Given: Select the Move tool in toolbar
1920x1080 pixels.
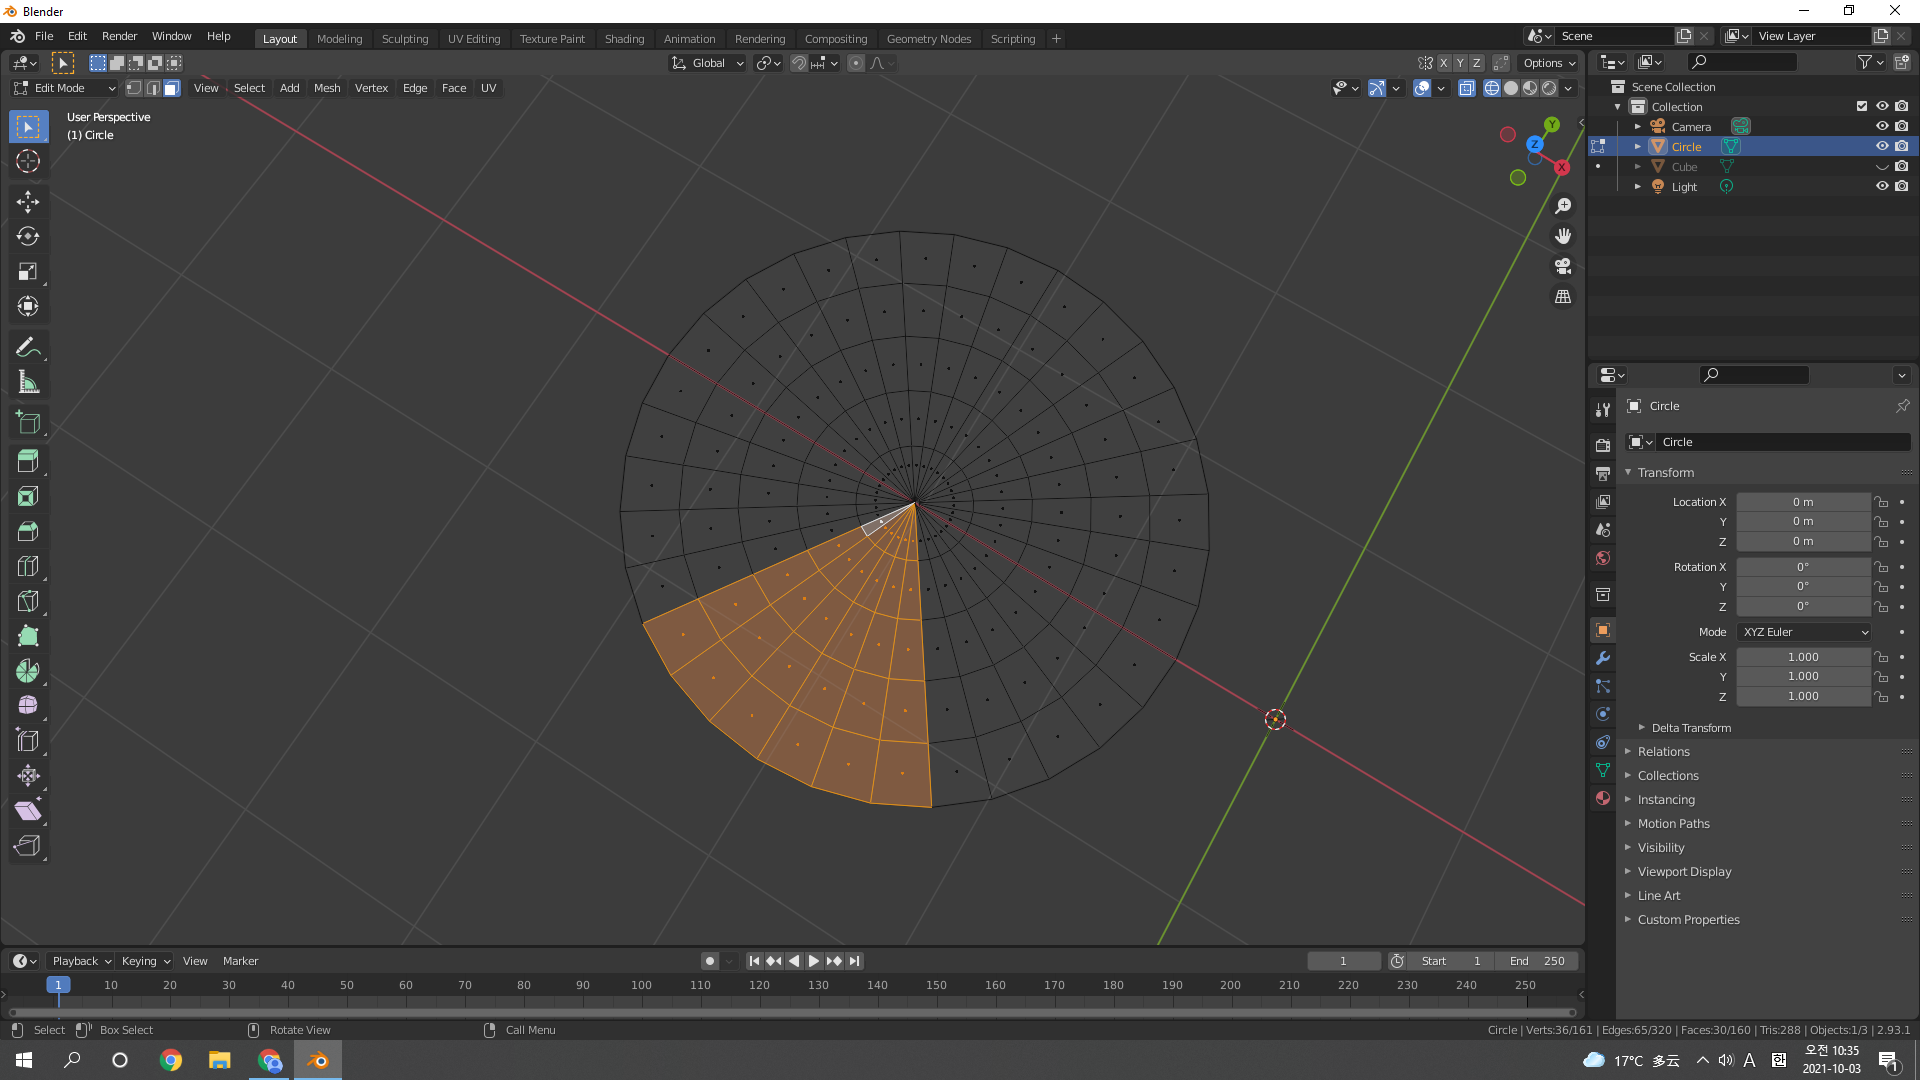Looking at the screenshot, I should (x=28, y=201).
